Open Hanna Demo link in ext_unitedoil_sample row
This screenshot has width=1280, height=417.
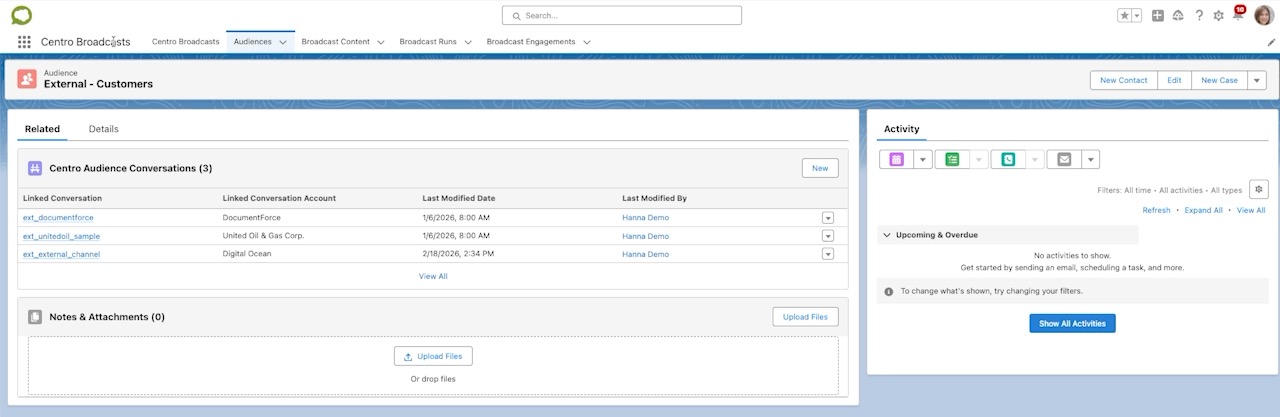[645, 236]
